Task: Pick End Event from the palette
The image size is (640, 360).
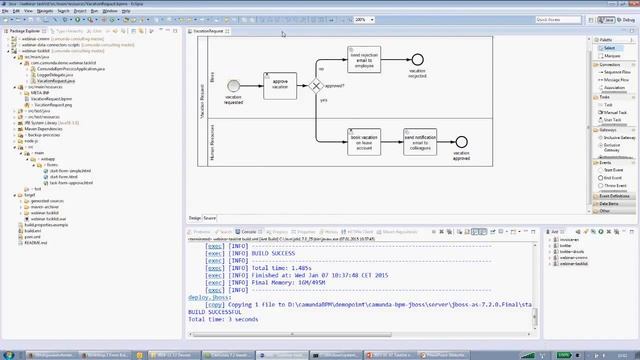Action: (x=610, y=178)
